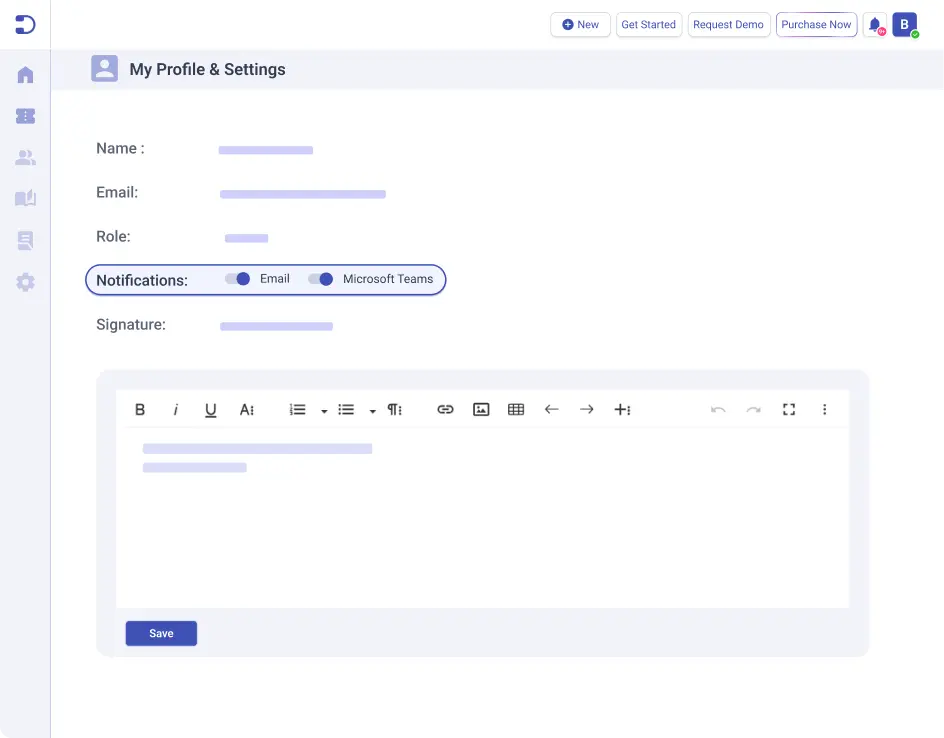944x738 pixels.
Task: Open the font size options
Action: [x=247, y=410]
